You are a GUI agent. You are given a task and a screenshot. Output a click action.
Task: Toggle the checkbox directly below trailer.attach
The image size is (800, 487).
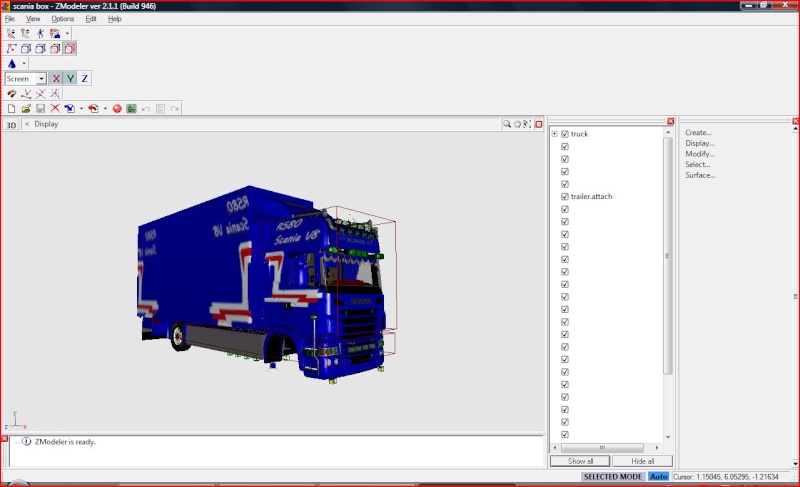click(x=565, y=209)
